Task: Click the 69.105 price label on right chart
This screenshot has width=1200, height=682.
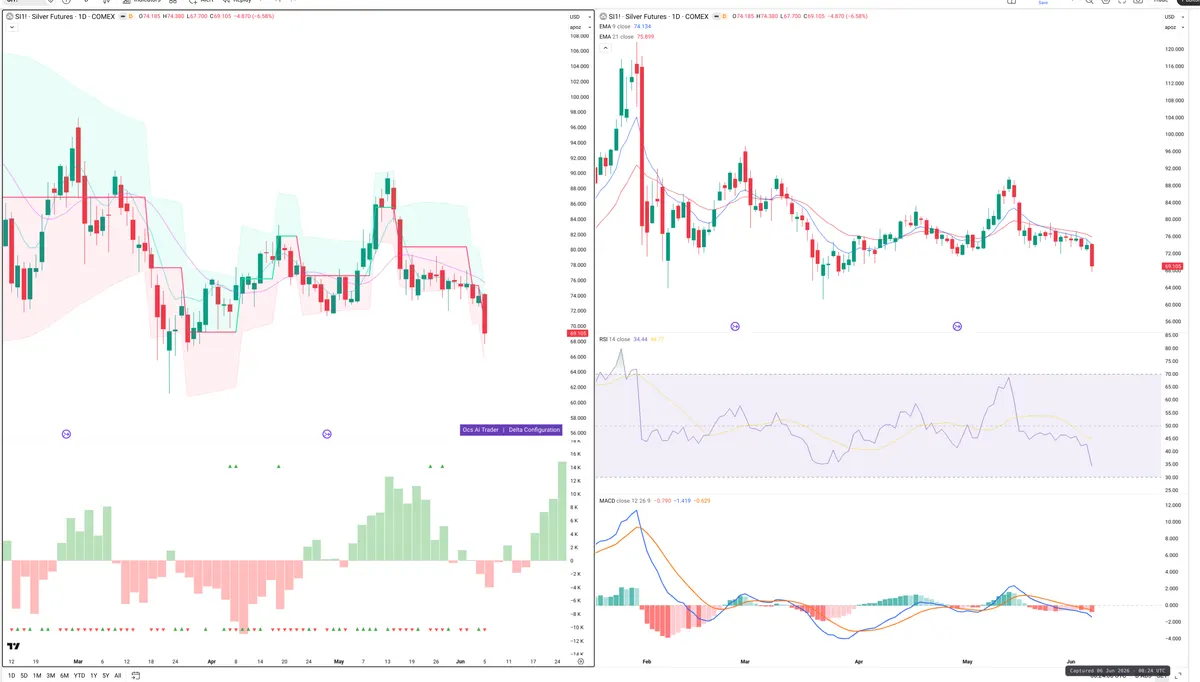Action: 1172,267
